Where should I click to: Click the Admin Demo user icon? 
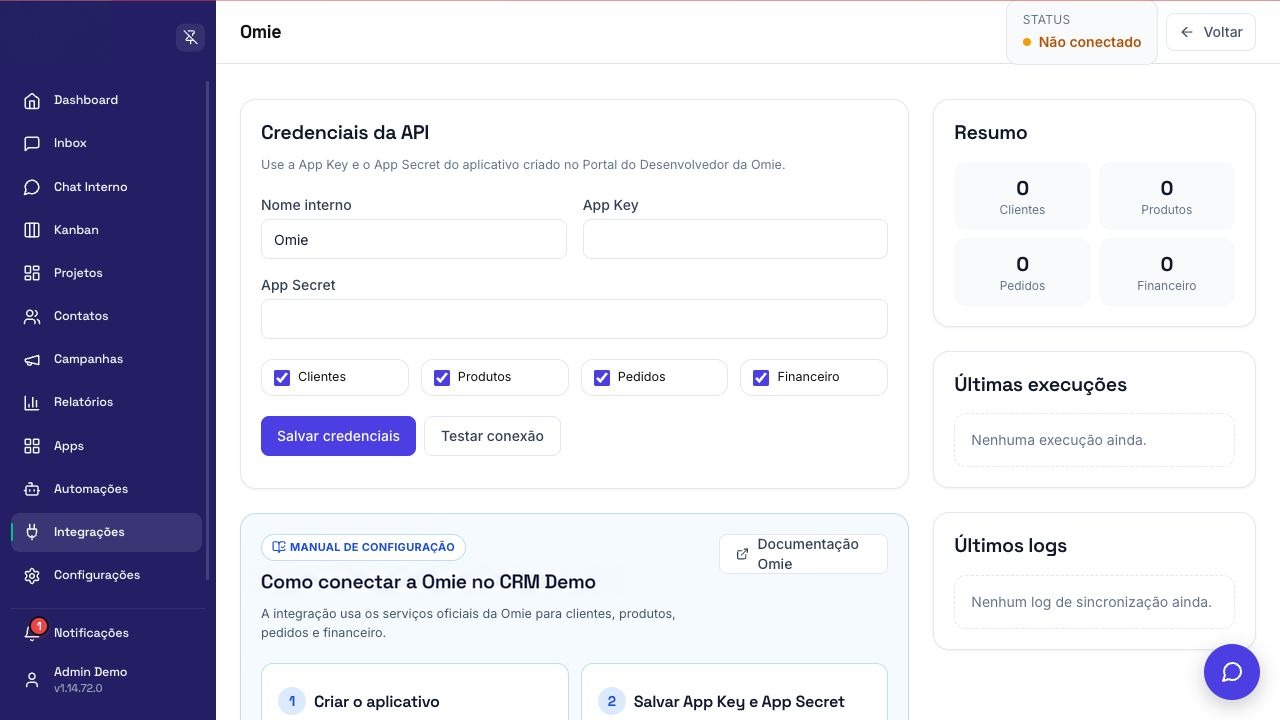(x=32, y=680)
